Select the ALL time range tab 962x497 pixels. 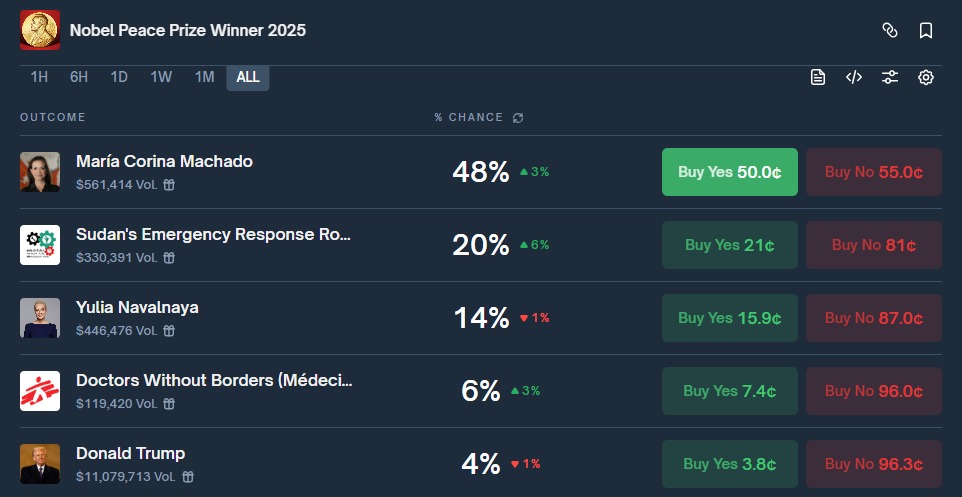pyautogui.click(x=248, y=77)
